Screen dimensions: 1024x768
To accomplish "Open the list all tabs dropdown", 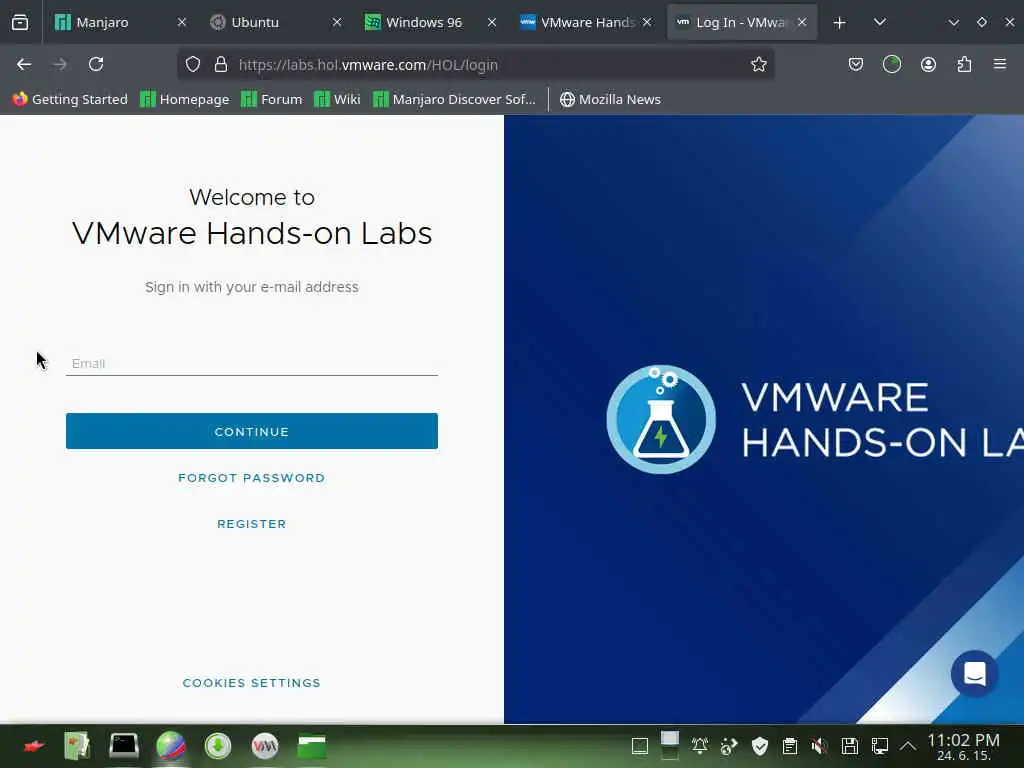I will point(880,22).
